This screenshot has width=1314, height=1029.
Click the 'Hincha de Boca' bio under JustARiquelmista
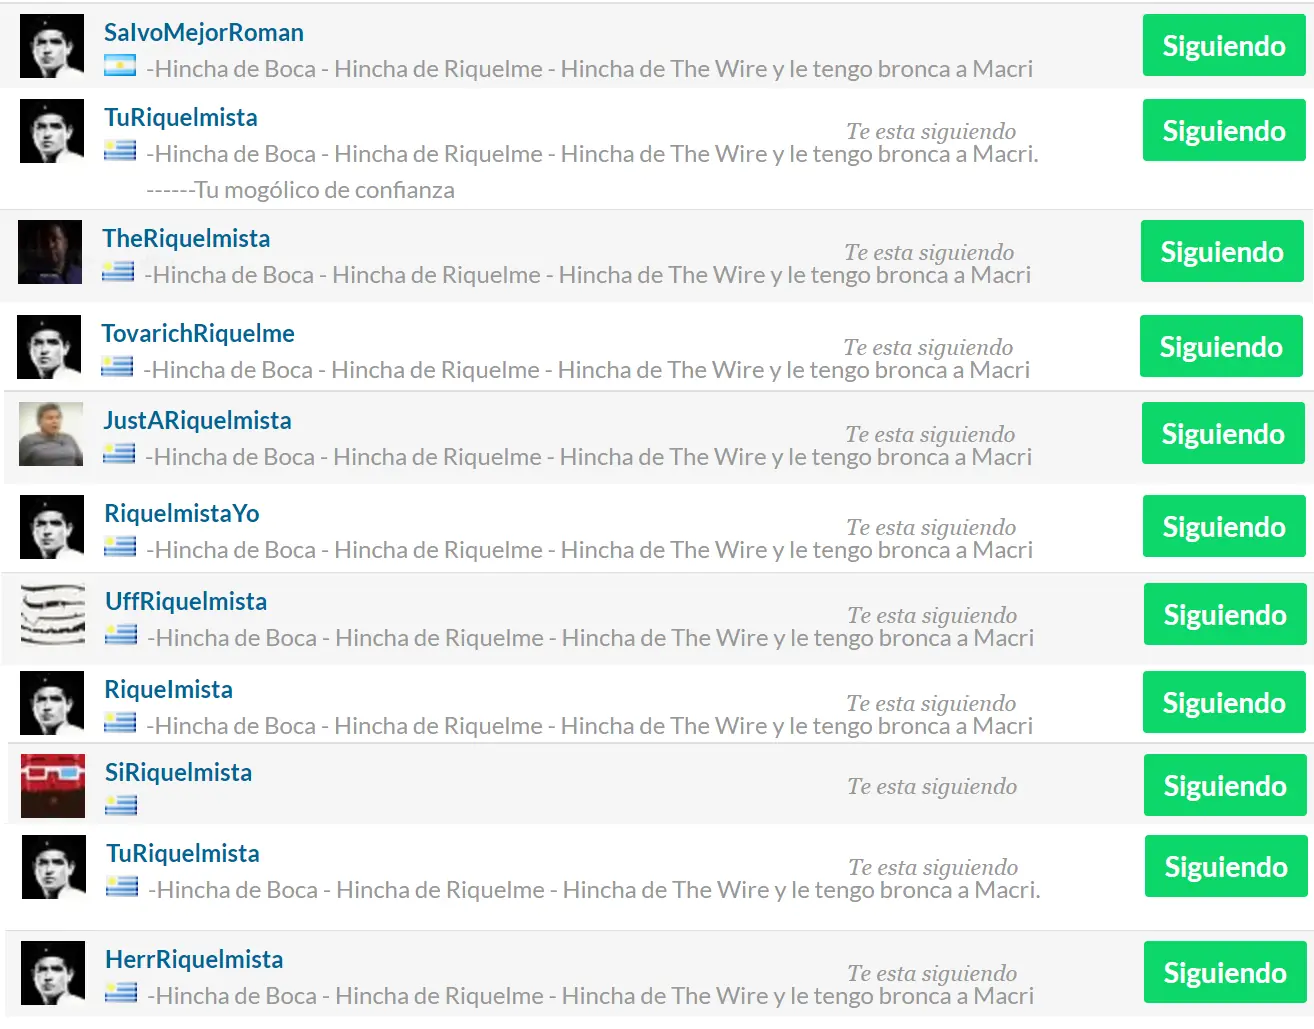tap(589, 457)
